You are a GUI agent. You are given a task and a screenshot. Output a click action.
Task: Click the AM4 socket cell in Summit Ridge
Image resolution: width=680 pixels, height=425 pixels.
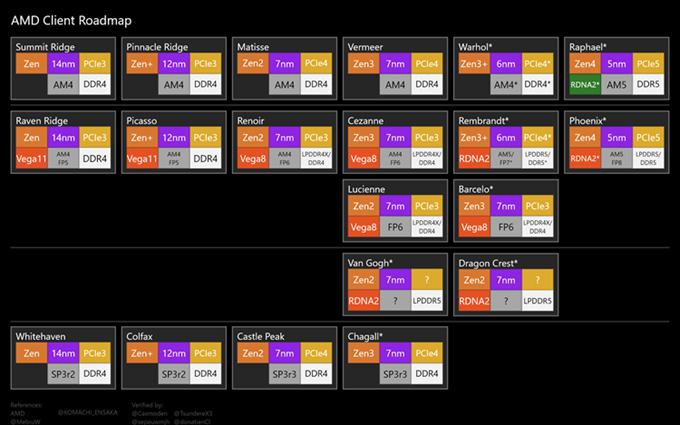click(63, 85)
